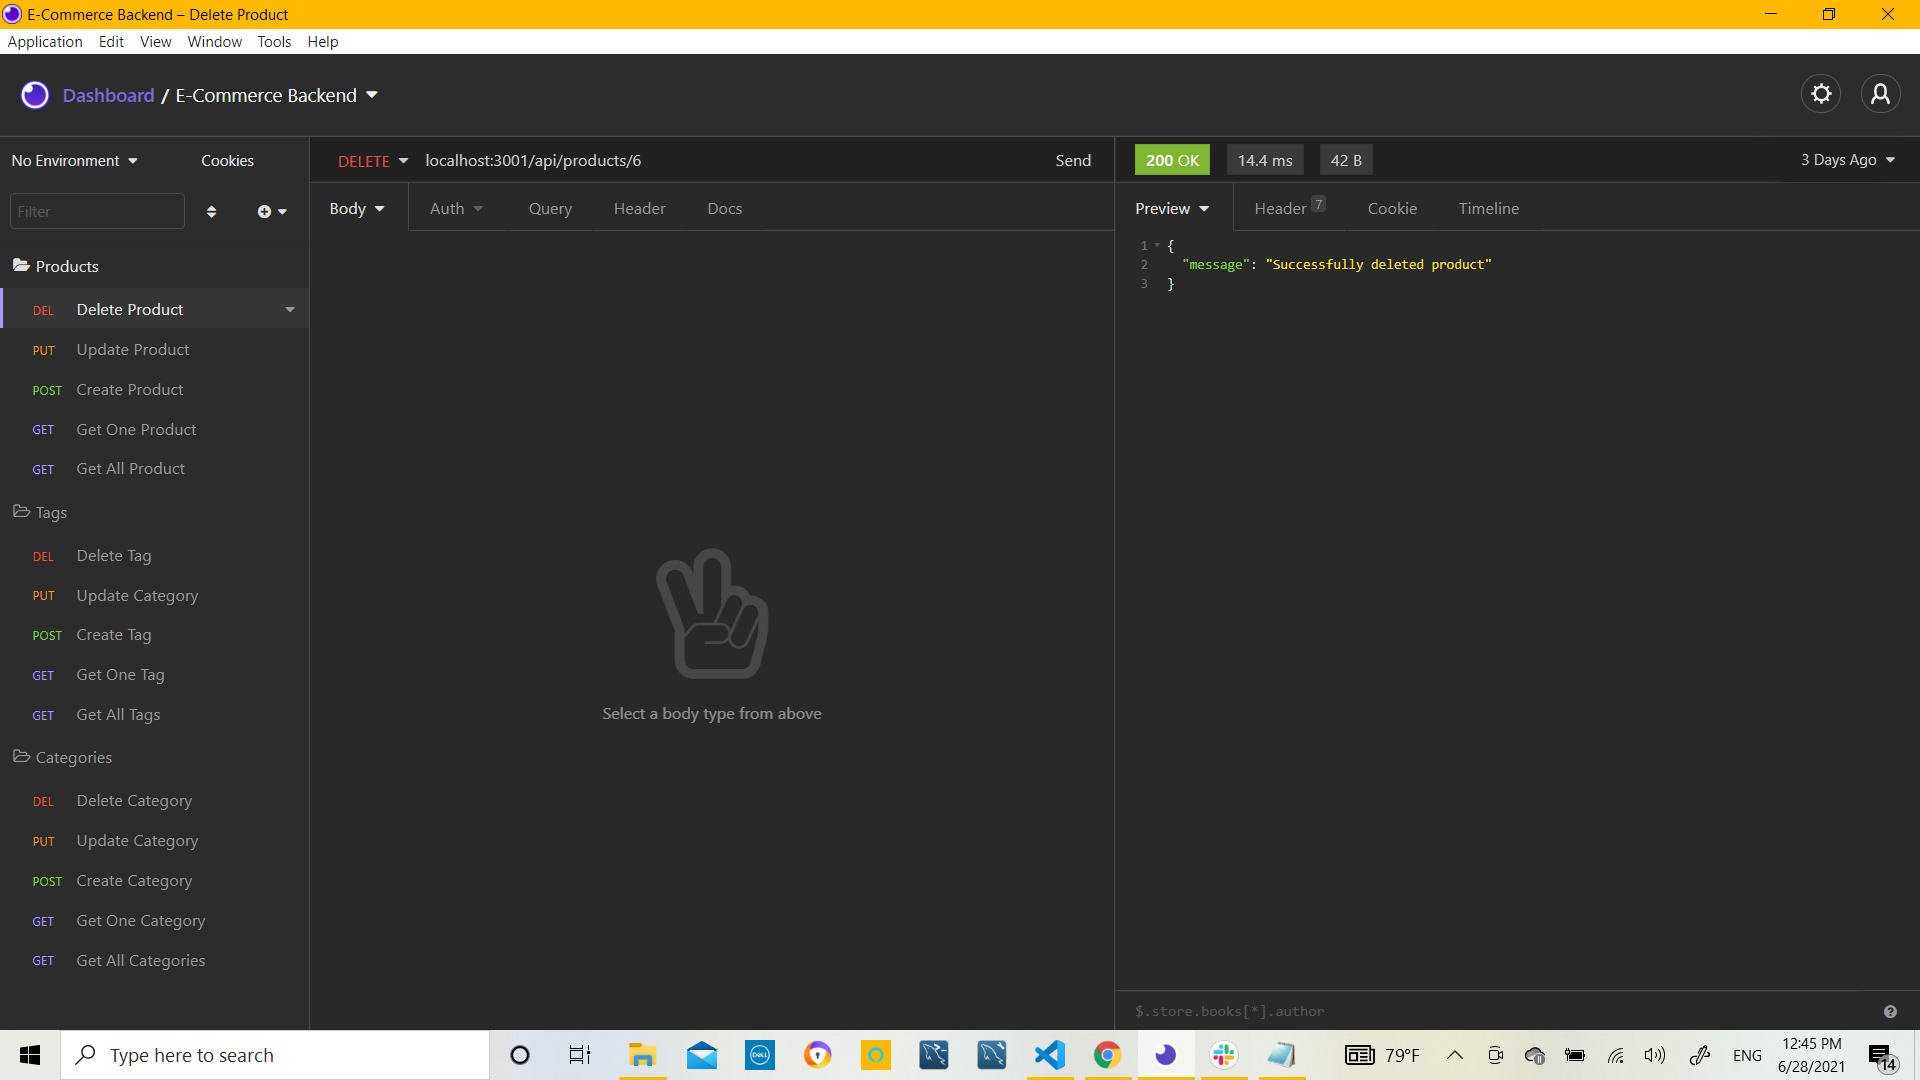Viewport: 1920px width, 1080px height.
Task: Click the help question mark near the JSONPath filter
Action: pos(1890,1011)
